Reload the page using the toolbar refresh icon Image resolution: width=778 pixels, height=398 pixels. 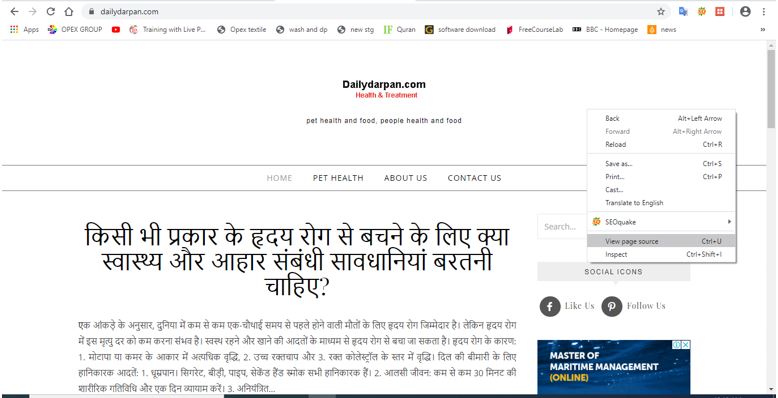point(50,11)
